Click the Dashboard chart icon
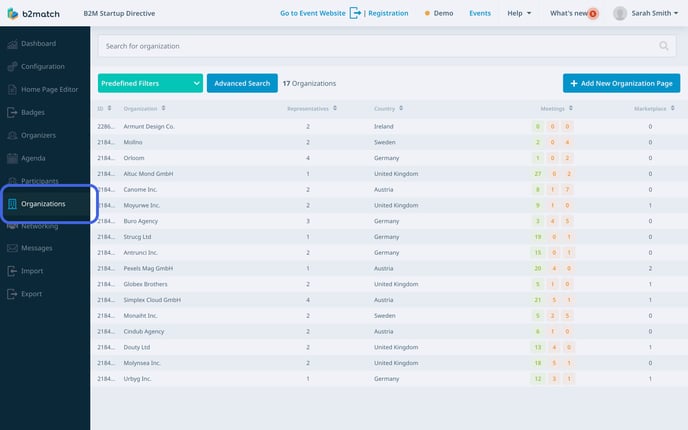Viewport: 688px width, 430px height. pyautogui.click(x=12, y=44)
